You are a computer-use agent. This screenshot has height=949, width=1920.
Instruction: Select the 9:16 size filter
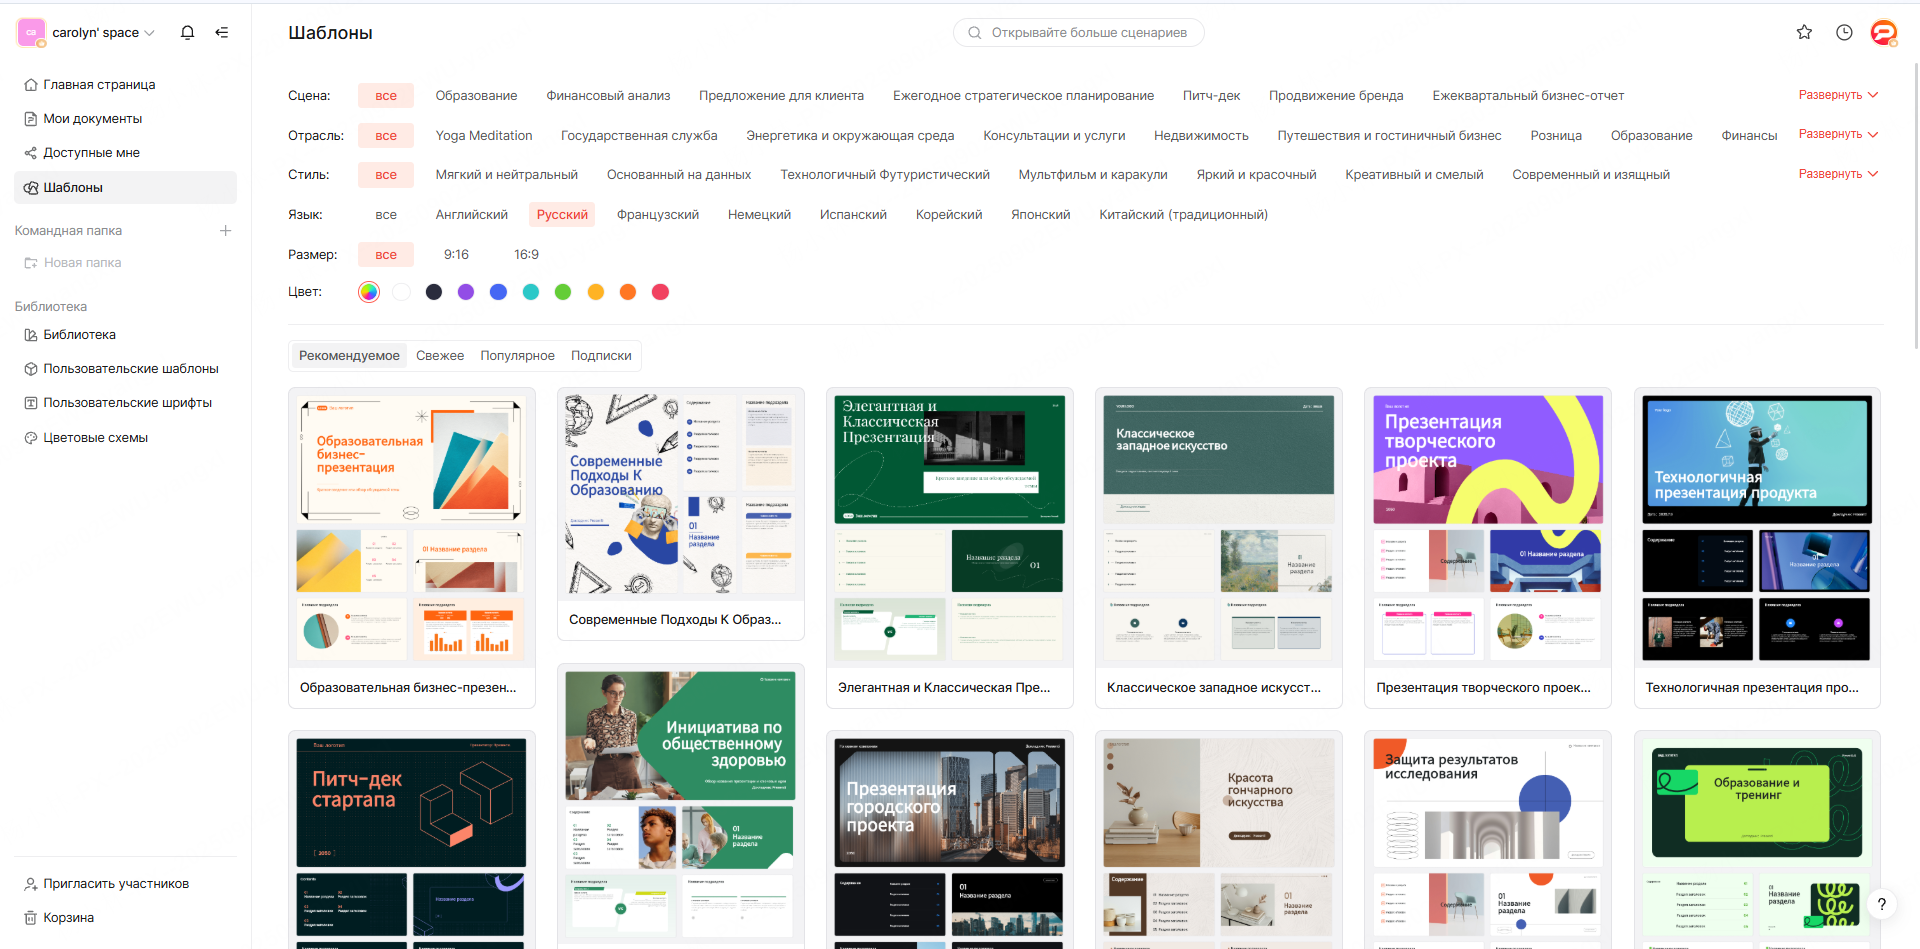click(x=456, y=254)
